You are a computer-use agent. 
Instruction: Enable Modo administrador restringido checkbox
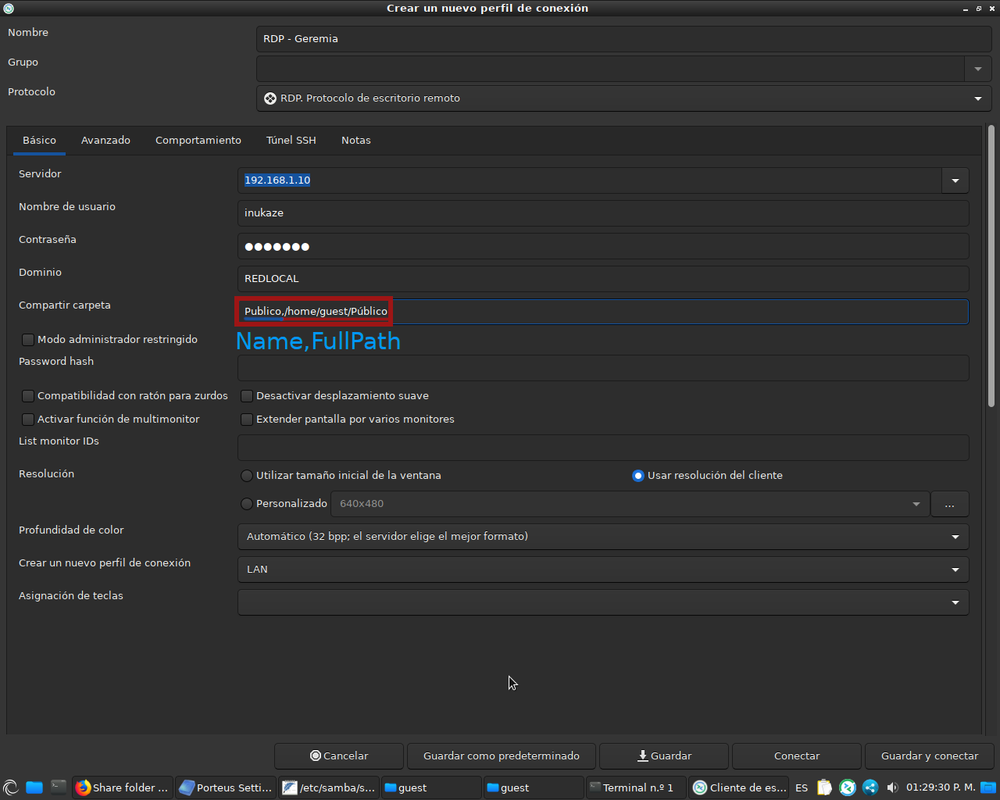click(x=27, y=339)
